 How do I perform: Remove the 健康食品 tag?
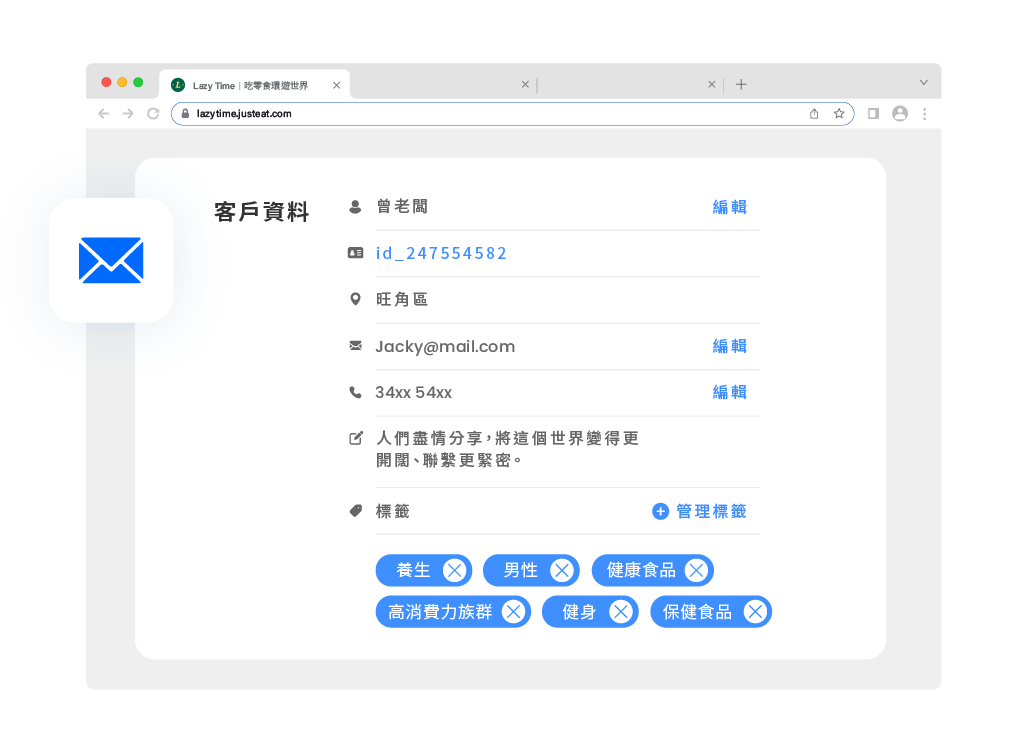coord(696,570)
